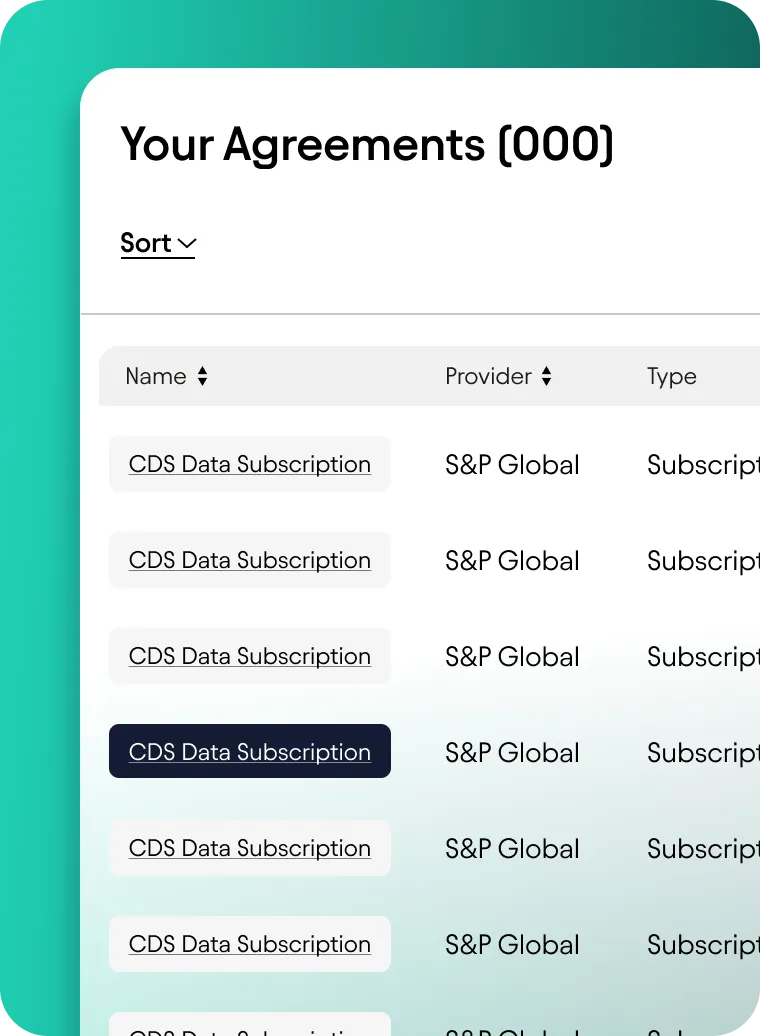Click the Provider column header label

pos(488,376)
